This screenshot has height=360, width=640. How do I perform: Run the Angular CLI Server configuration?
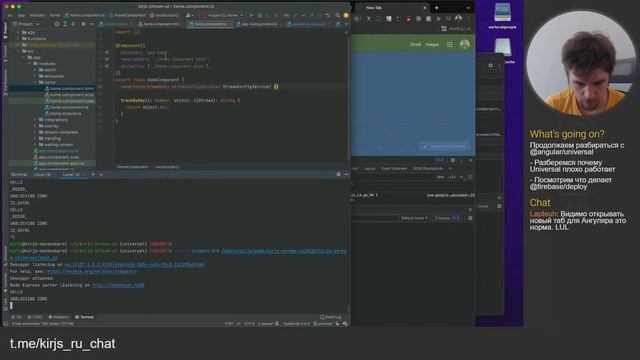tap(251, 15)
